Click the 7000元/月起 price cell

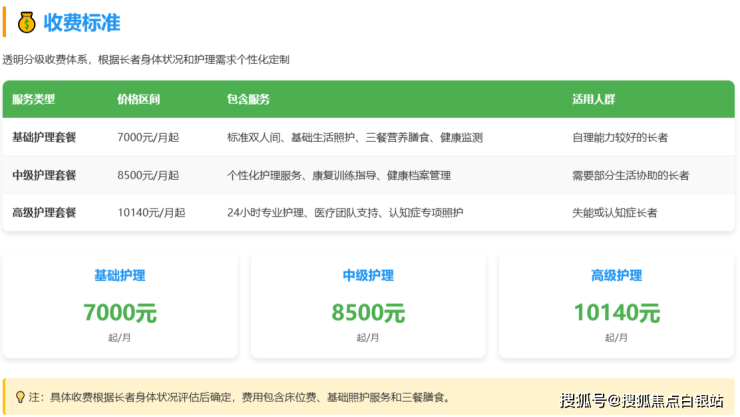pos(148,137)
